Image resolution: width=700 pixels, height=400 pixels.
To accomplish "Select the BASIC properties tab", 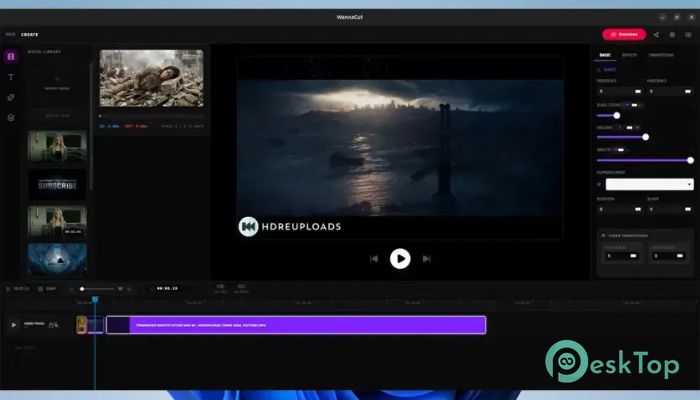I will coord(605,55).
